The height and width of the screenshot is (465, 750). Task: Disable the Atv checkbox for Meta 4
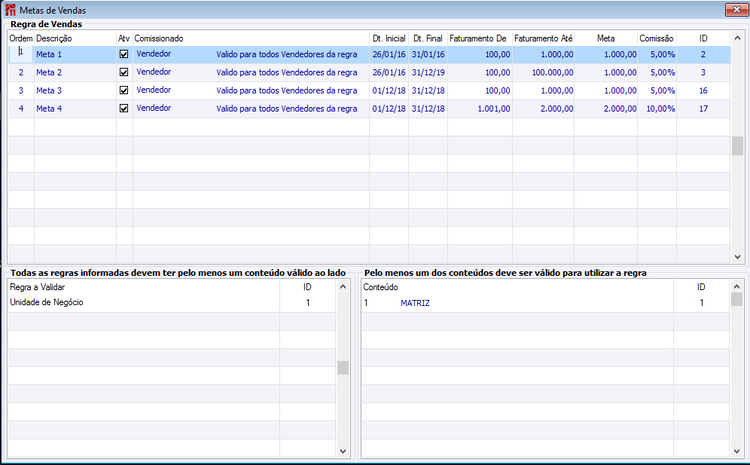124,109
